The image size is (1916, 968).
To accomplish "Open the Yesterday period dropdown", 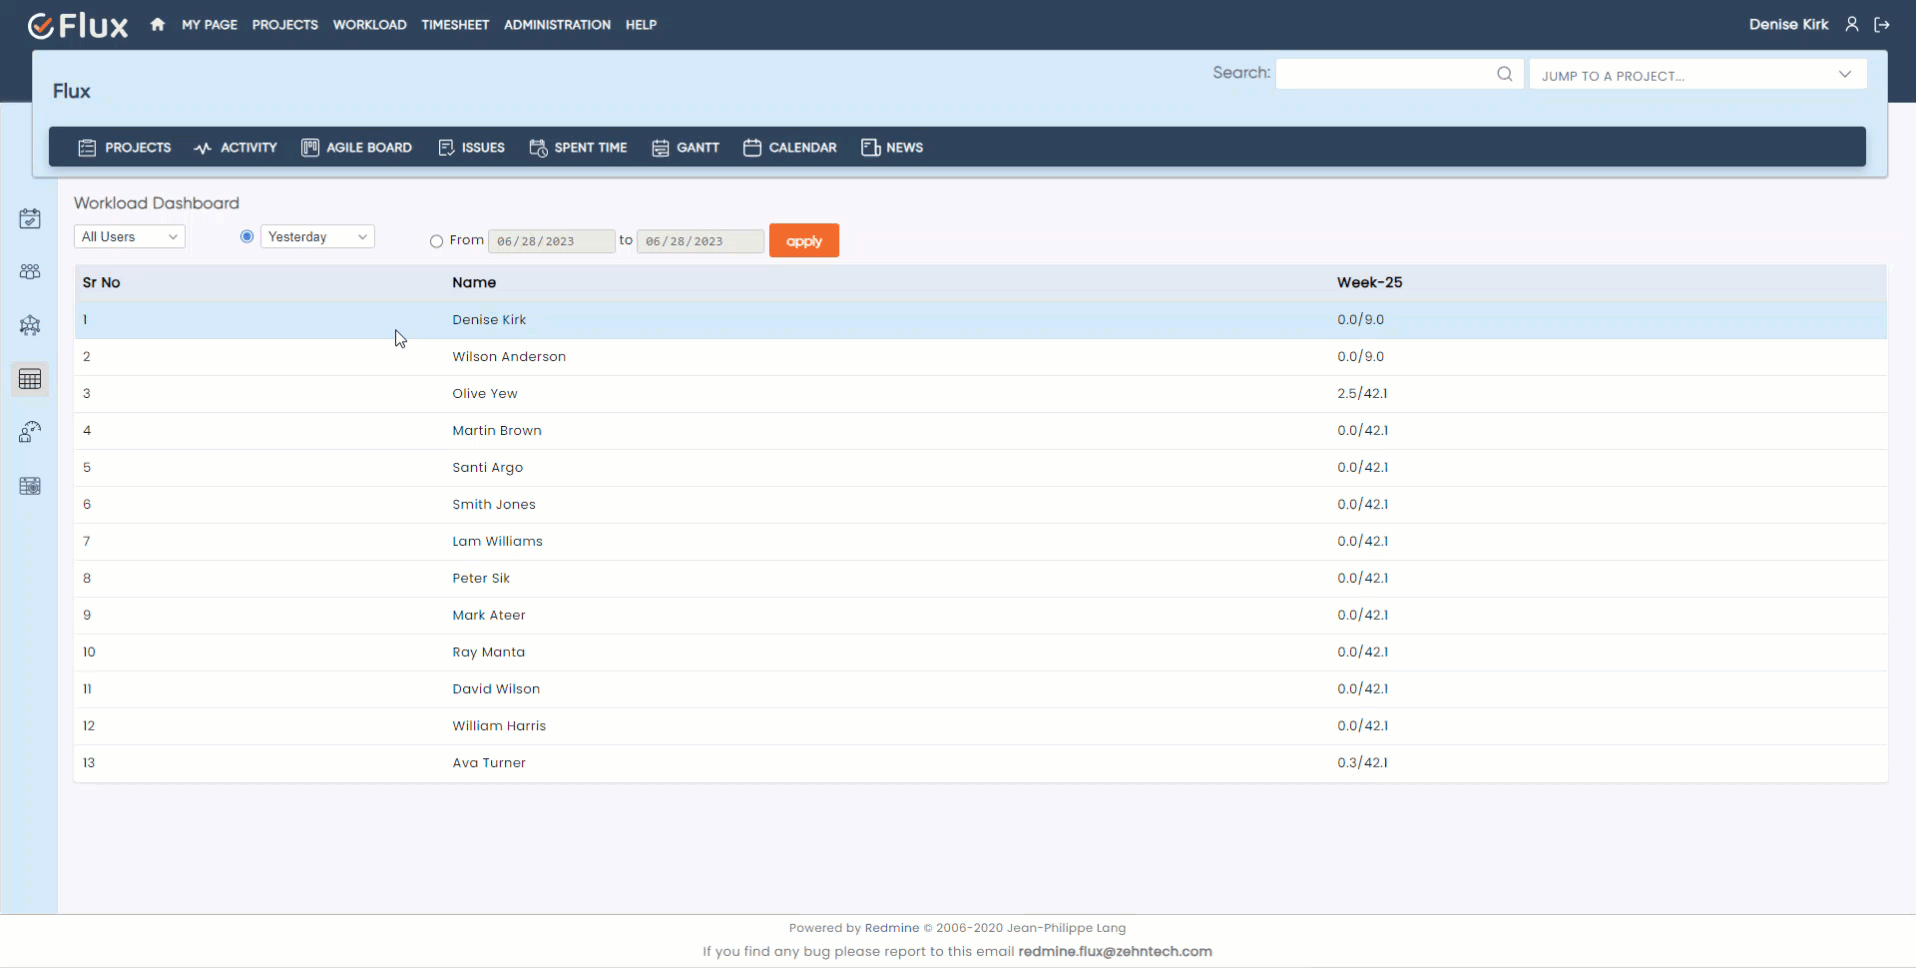I will pyautogui.click(x=317, y=237).
